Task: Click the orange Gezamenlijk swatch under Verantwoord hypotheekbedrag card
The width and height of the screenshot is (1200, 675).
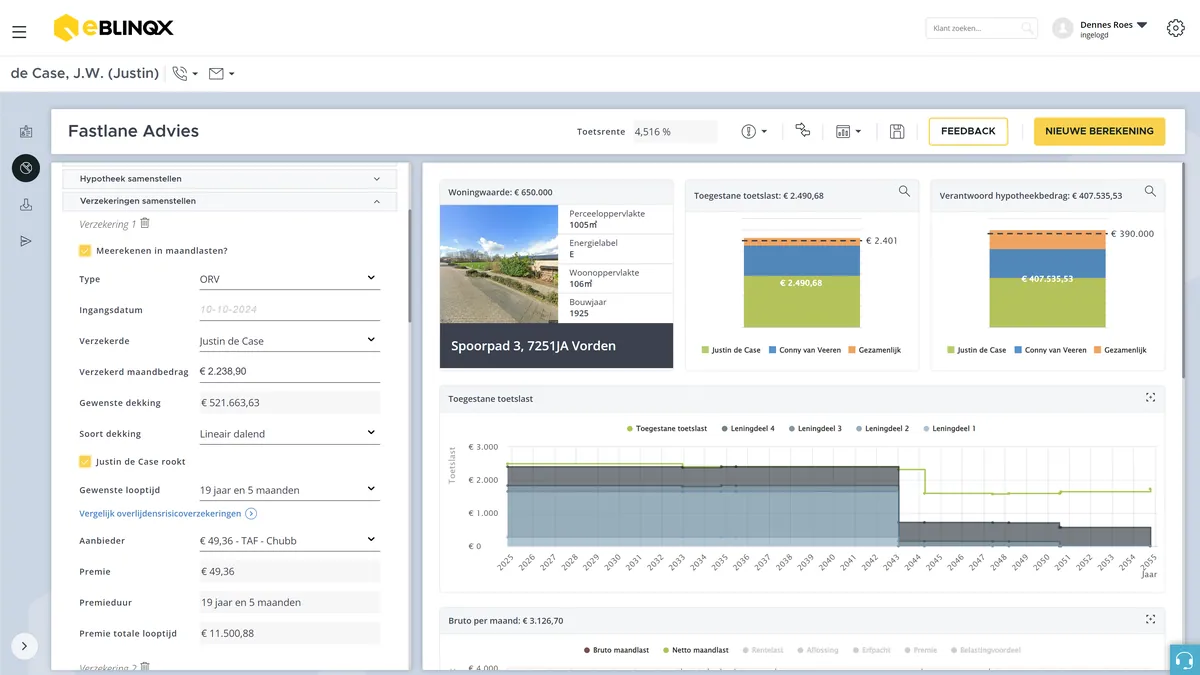Action: [1096, 350]
